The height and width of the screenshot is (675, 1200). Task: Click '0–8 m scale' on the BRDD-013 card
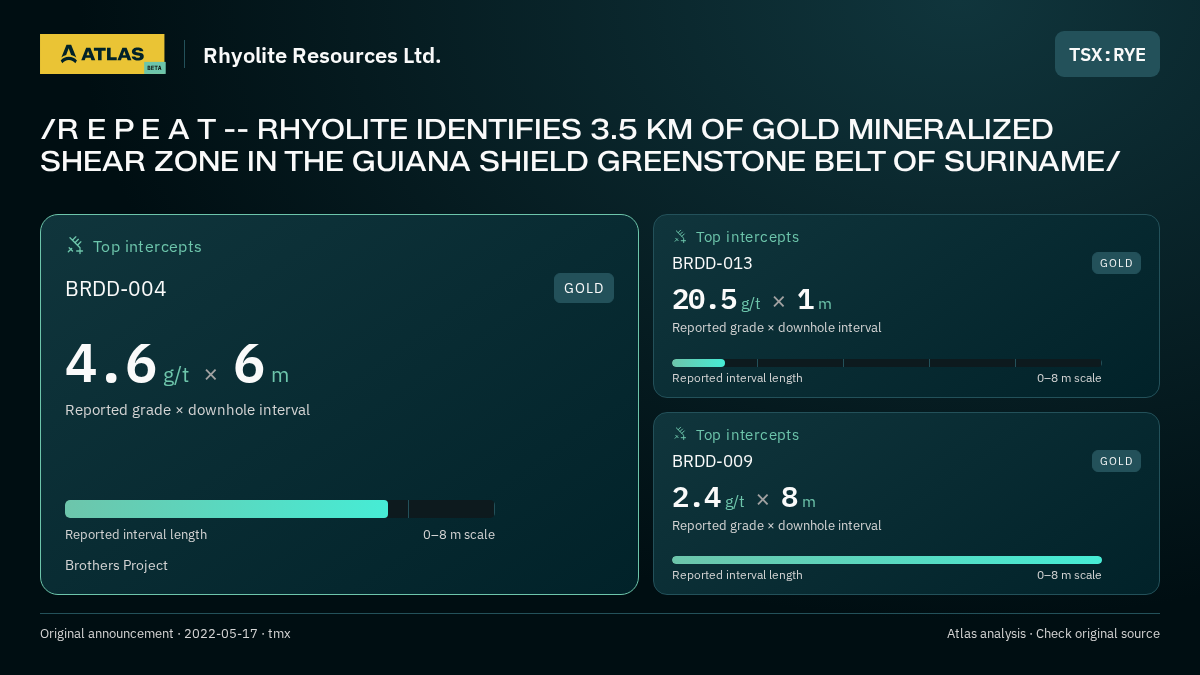[x=1069, y=378]
